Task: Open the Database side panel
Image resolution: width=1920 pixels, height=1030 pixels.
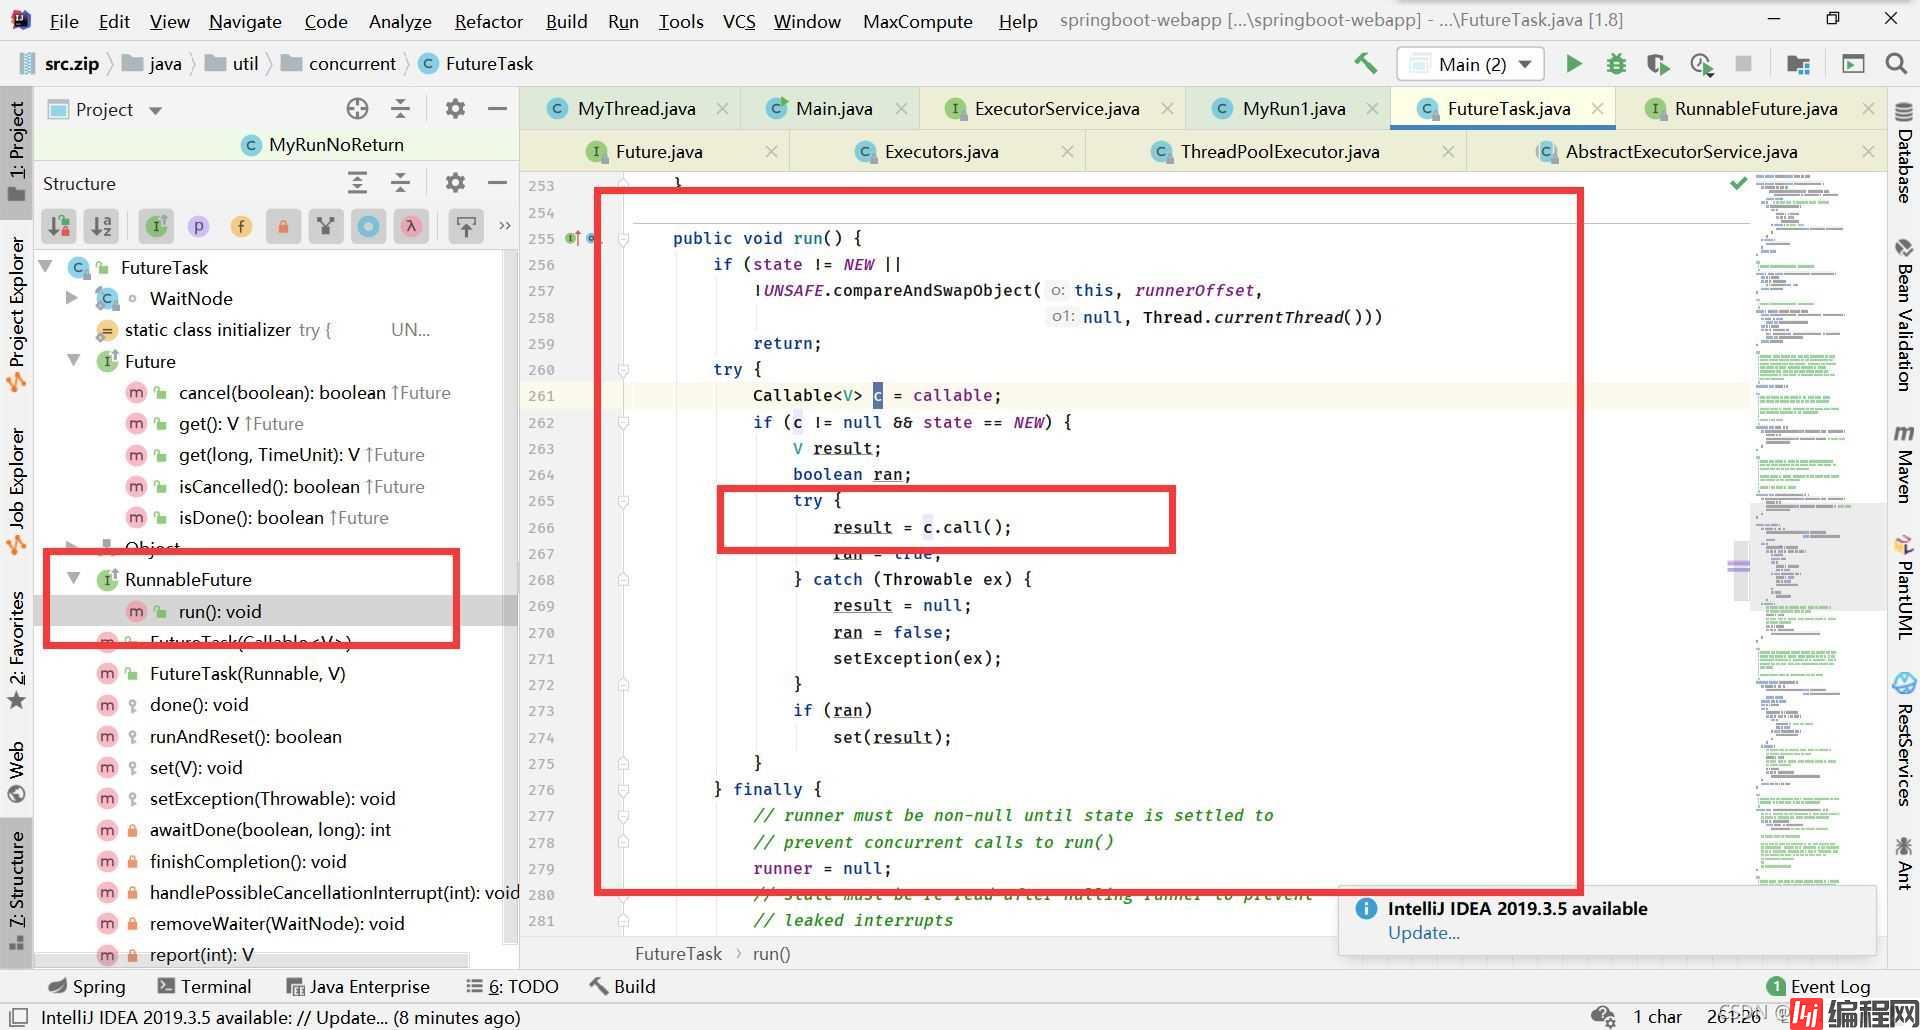Action: (1904, 152)
